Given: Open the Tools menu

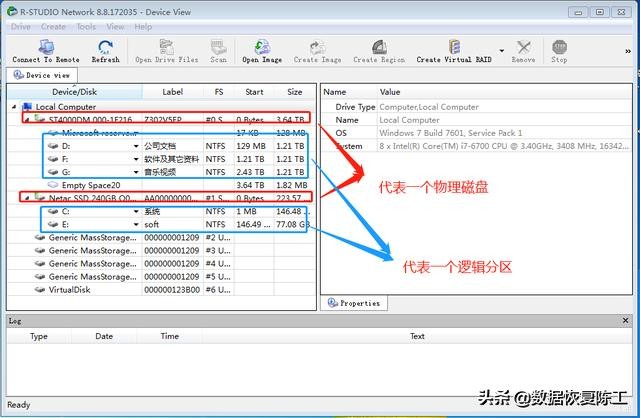Looking at the screenshot, I should [x=86, y=27].
